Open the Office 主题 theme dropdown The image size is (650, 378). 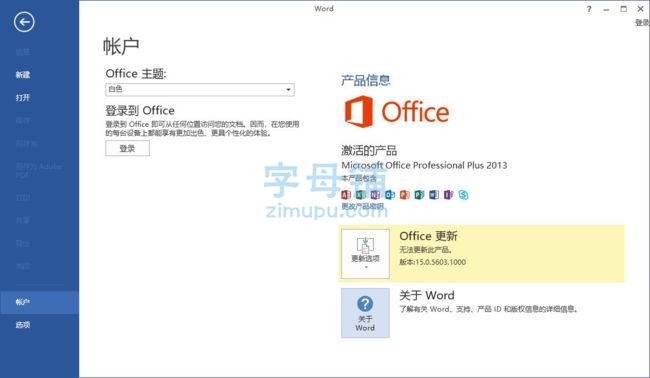tap(200, 90)
